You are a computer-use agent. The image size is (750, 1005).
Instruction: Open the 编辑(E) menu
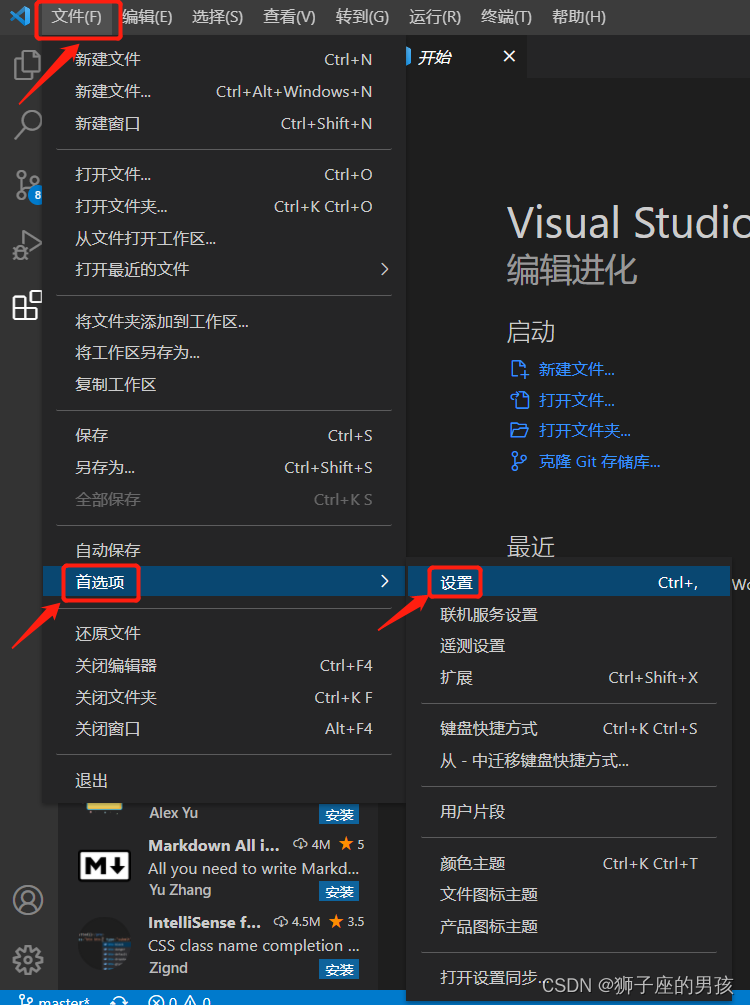(x=147, y=17)
